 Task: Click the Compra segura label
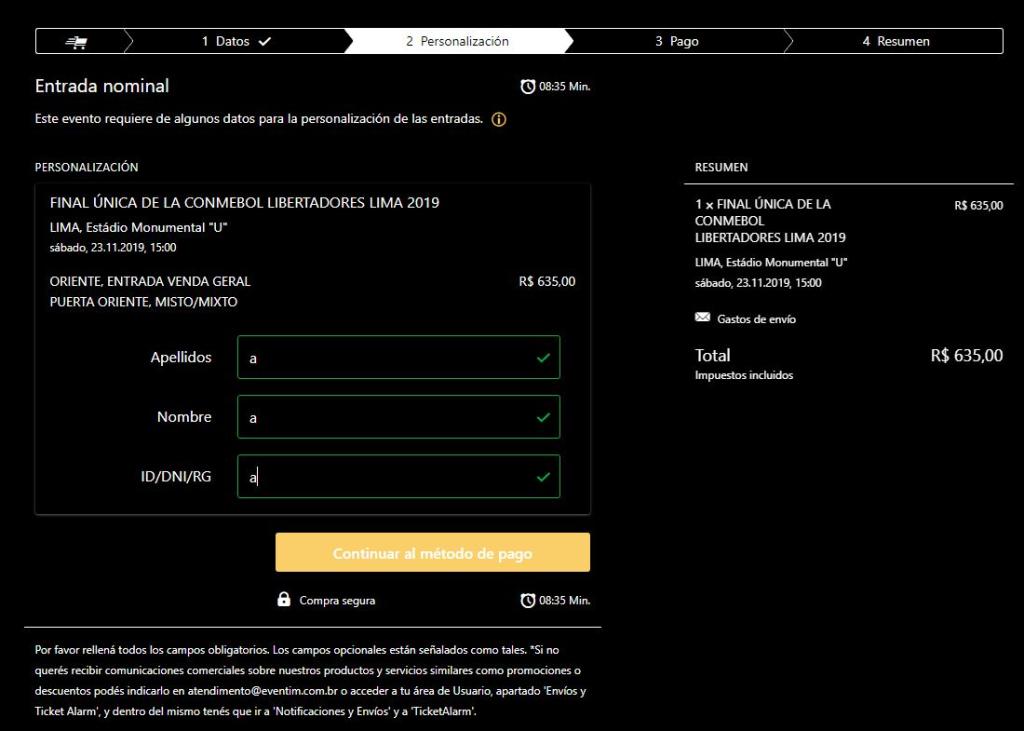tap(337, 600)
